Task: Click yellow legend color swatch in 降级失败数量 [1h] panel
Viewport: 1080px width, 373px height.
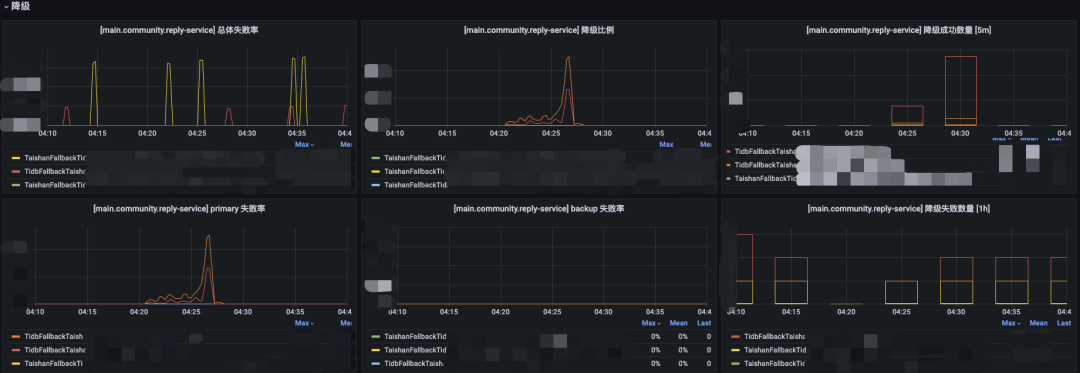Action: pyautogui.click(x=735, y=350)
